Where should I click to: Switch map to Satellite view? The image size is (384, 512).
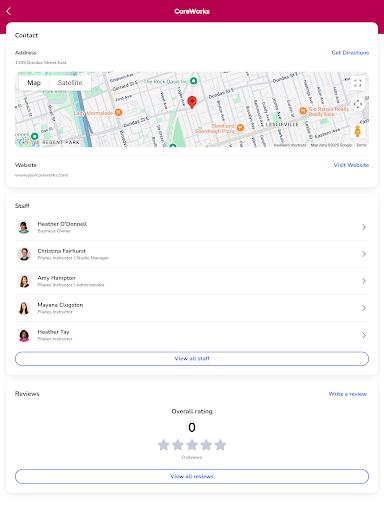click(70, 83)
